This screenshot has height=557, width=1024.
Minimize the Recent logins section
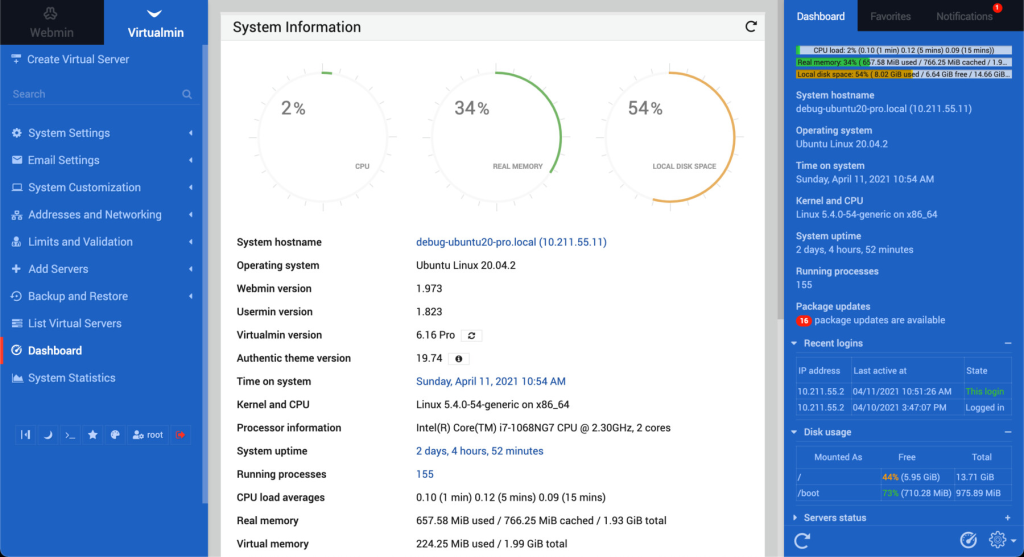[x=1007, y=343]
